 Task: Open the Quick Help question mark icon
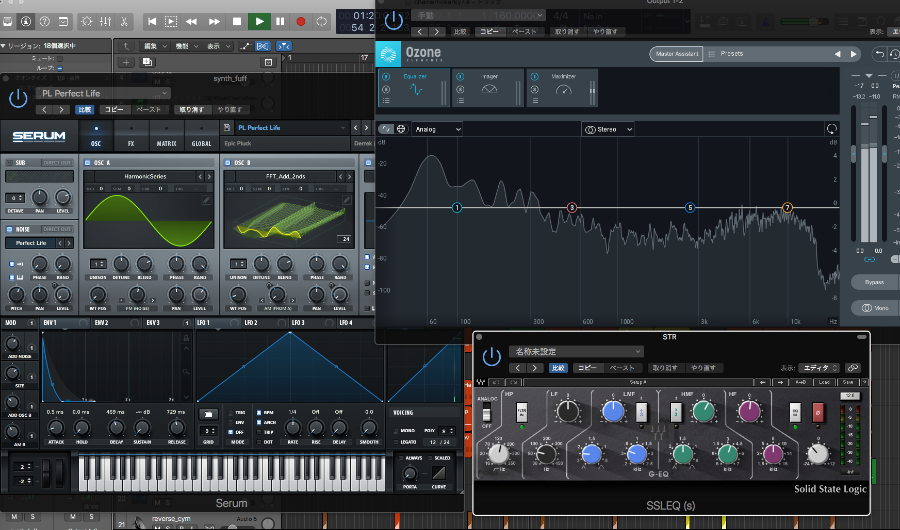click(45, 21)
